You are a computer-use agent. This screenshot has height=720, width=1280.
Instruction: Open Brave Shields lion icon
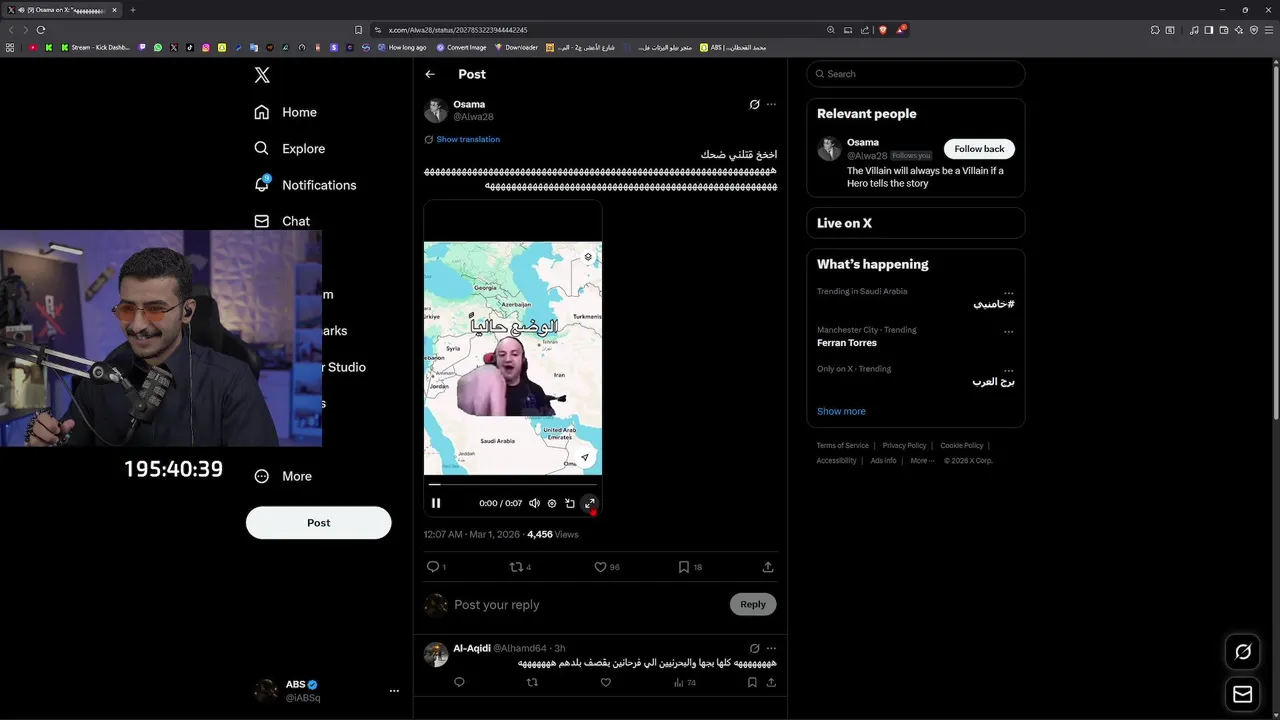[x=882, y=30]
